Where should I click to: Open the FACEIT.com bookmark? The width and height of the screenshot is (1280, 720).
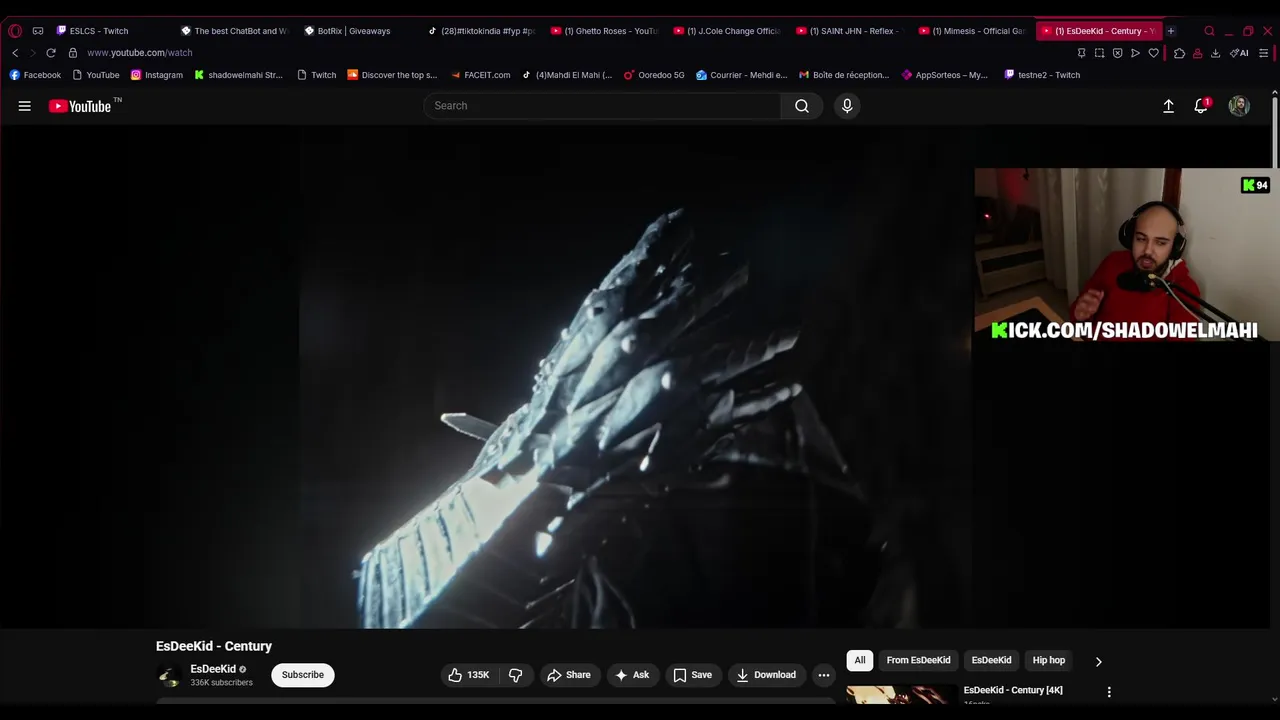[480, 75]
